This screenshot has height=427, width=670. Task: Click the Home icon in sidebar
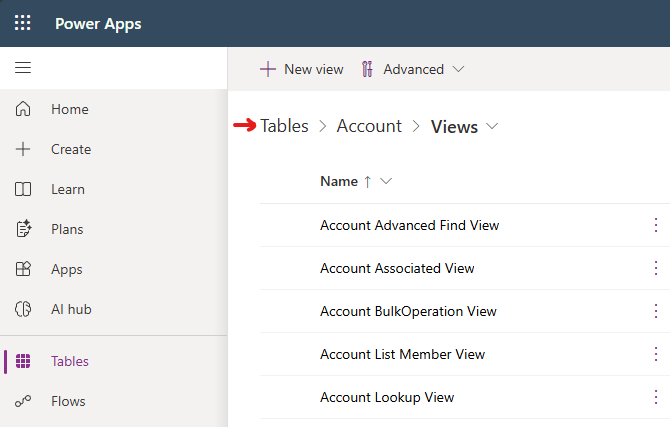click(23, 109)
